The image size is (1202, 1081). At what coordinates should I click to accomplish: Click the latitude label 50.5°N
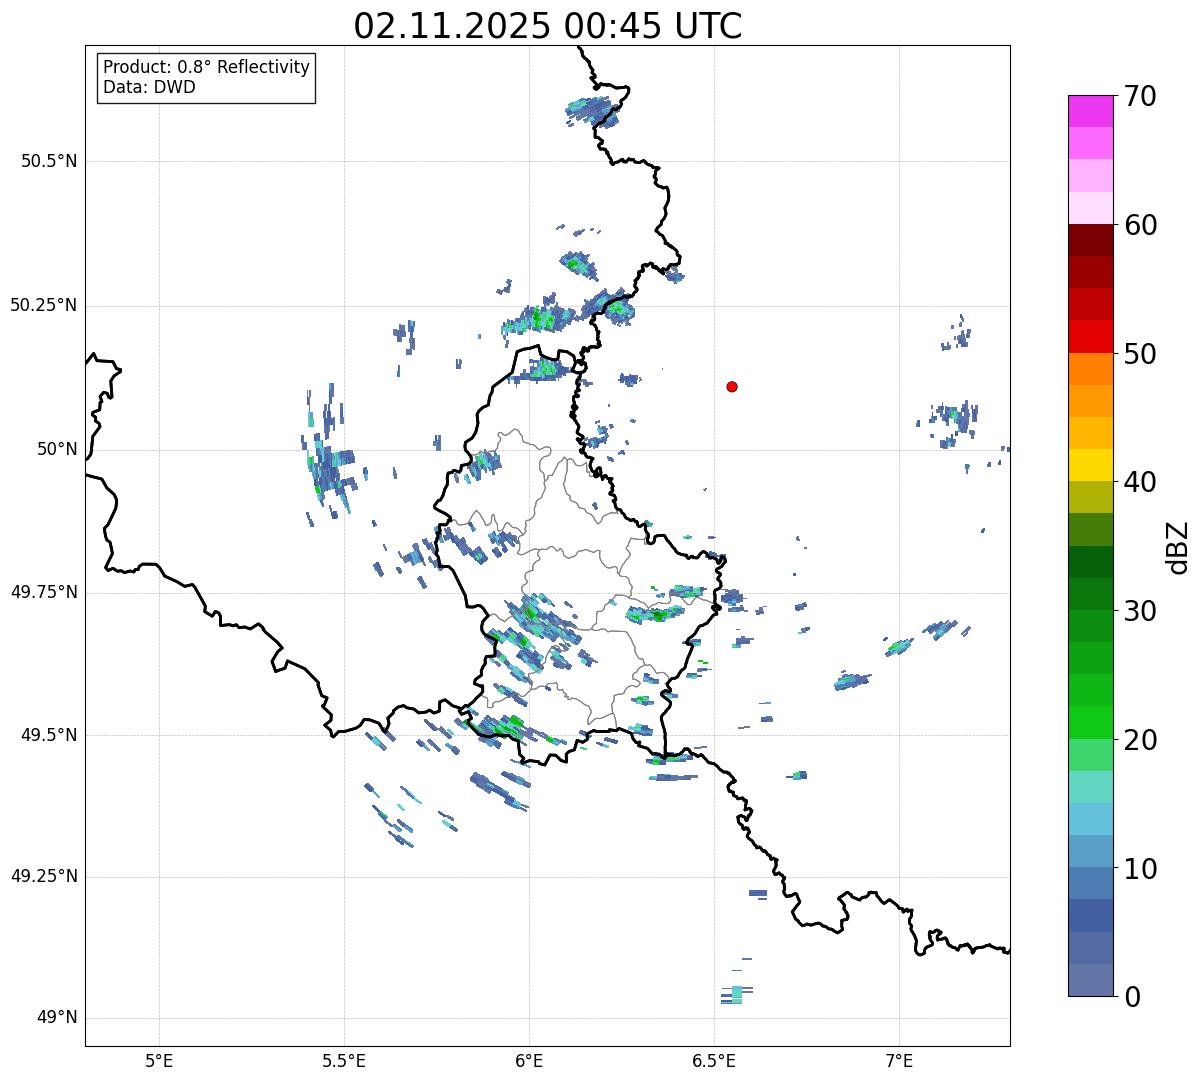[48, 161]
